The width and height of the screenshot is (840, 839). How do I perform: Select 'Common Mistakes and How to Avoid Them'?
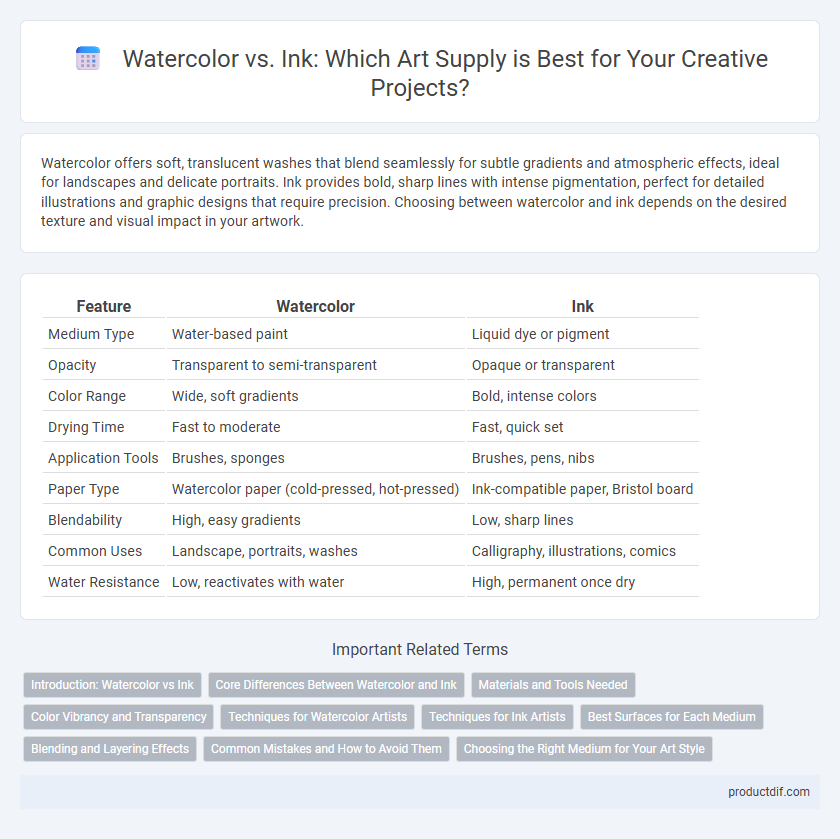326,749
